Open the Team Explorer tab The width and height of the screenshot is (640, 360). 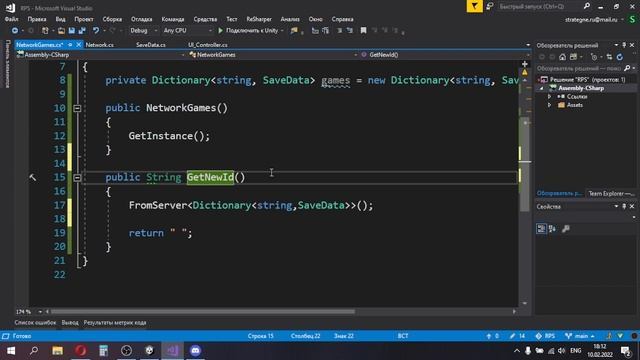click(611, 193)
